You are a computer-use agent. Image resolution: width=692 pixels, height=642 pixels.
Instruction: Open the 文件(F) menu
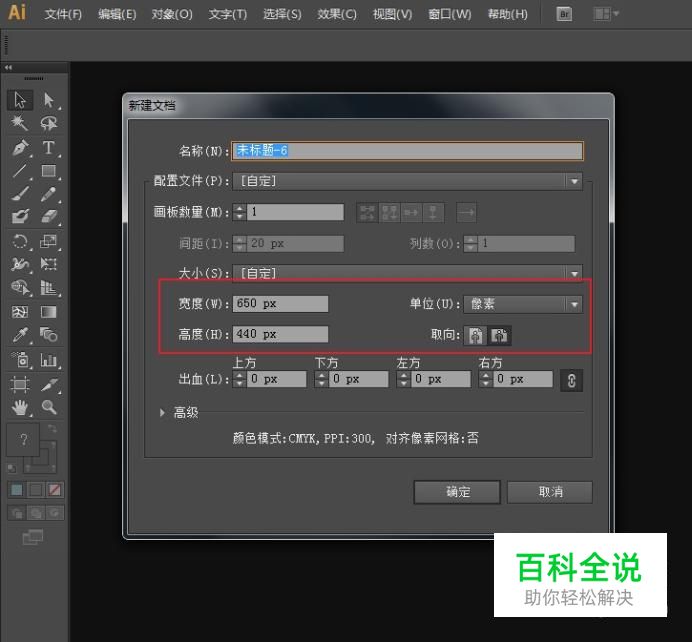tap(63, 14)
